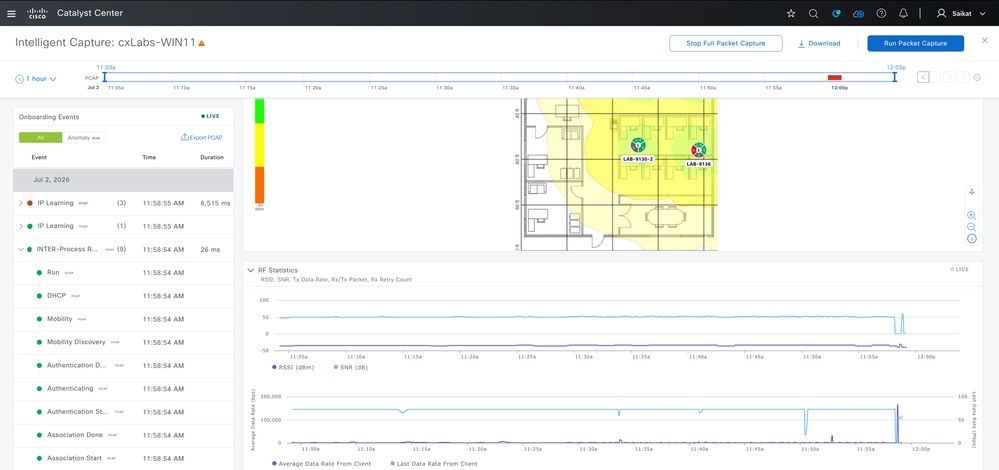Select the LAB-9136 access point icon
Viewport: 999px width, 470px height.
tap(698, 150)
